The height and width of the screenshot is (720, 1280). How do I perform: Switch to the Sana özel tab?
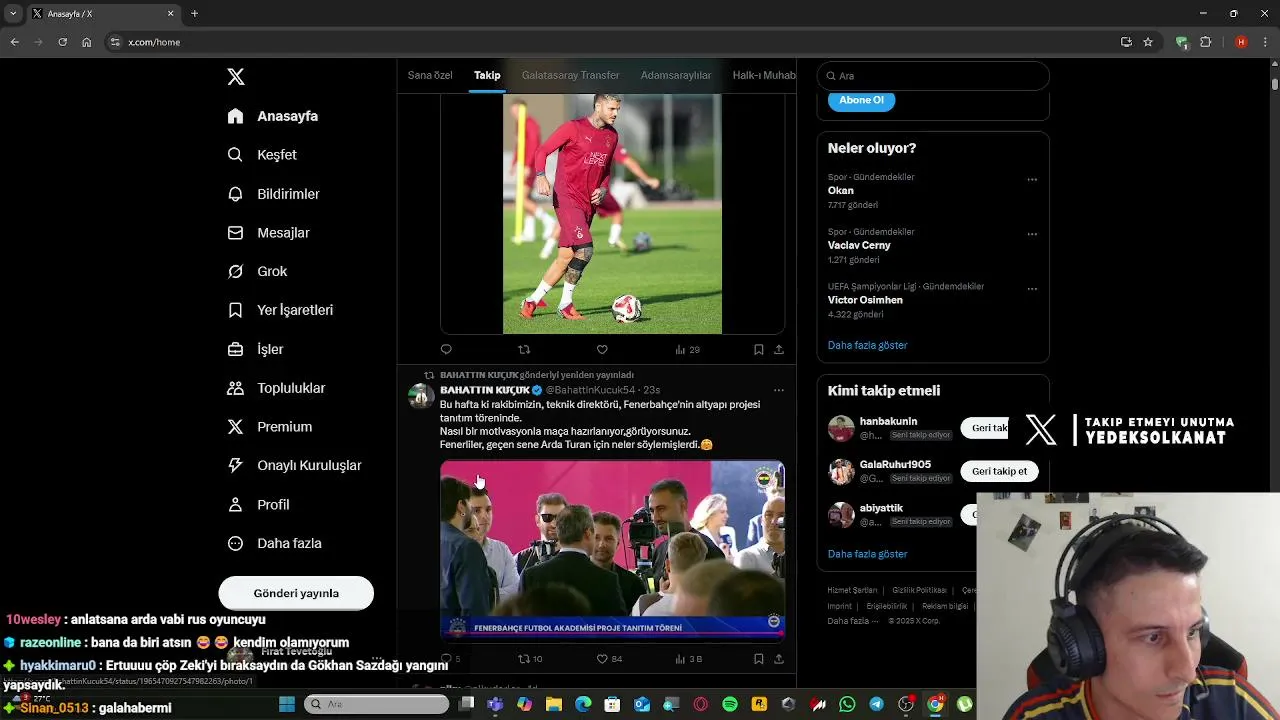click(x=430, y=75)
